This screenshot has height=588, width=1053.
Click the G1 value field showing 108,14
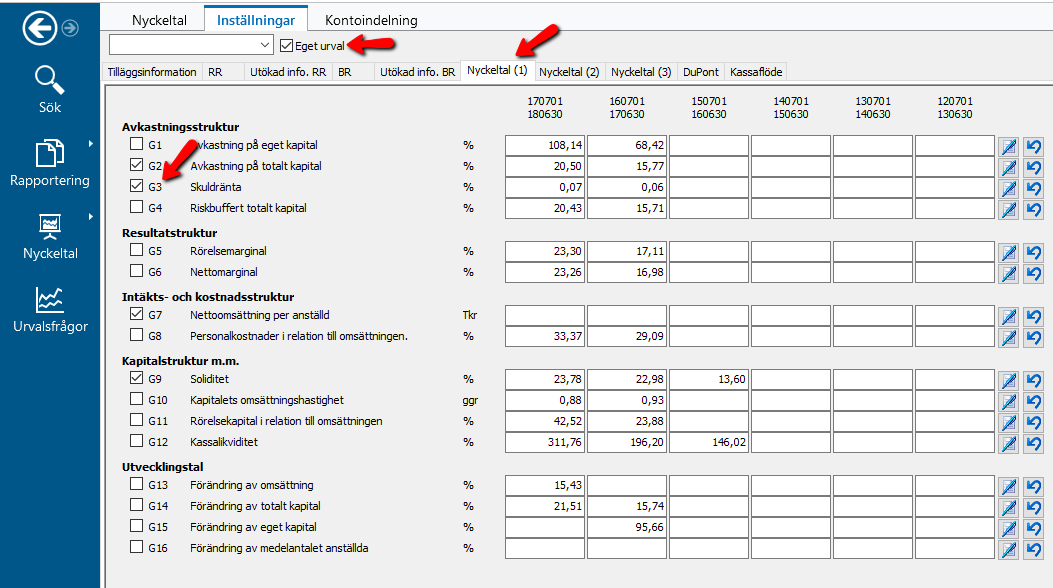click(x=545, y=145)
